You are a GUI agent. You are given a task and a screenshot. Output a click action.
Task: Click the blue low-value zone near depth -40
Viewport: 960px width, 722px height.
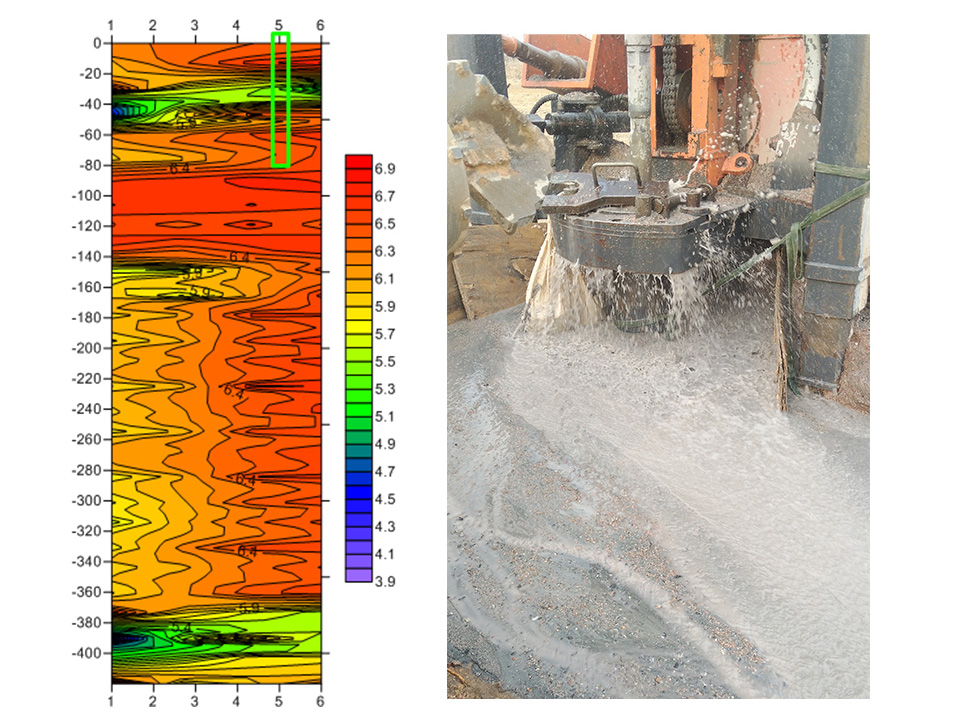coord(120,111)
